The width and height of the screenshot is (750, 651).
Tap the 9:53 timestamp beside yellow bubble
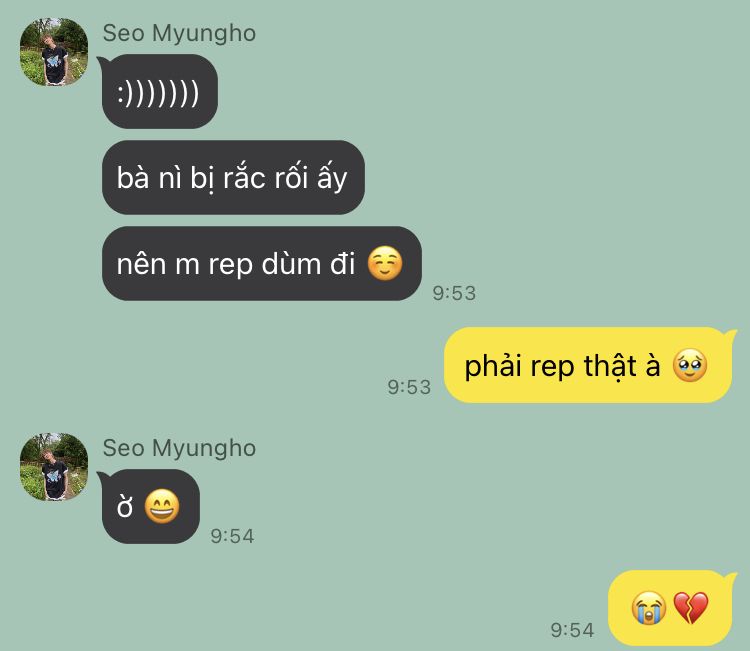(409, 387)
